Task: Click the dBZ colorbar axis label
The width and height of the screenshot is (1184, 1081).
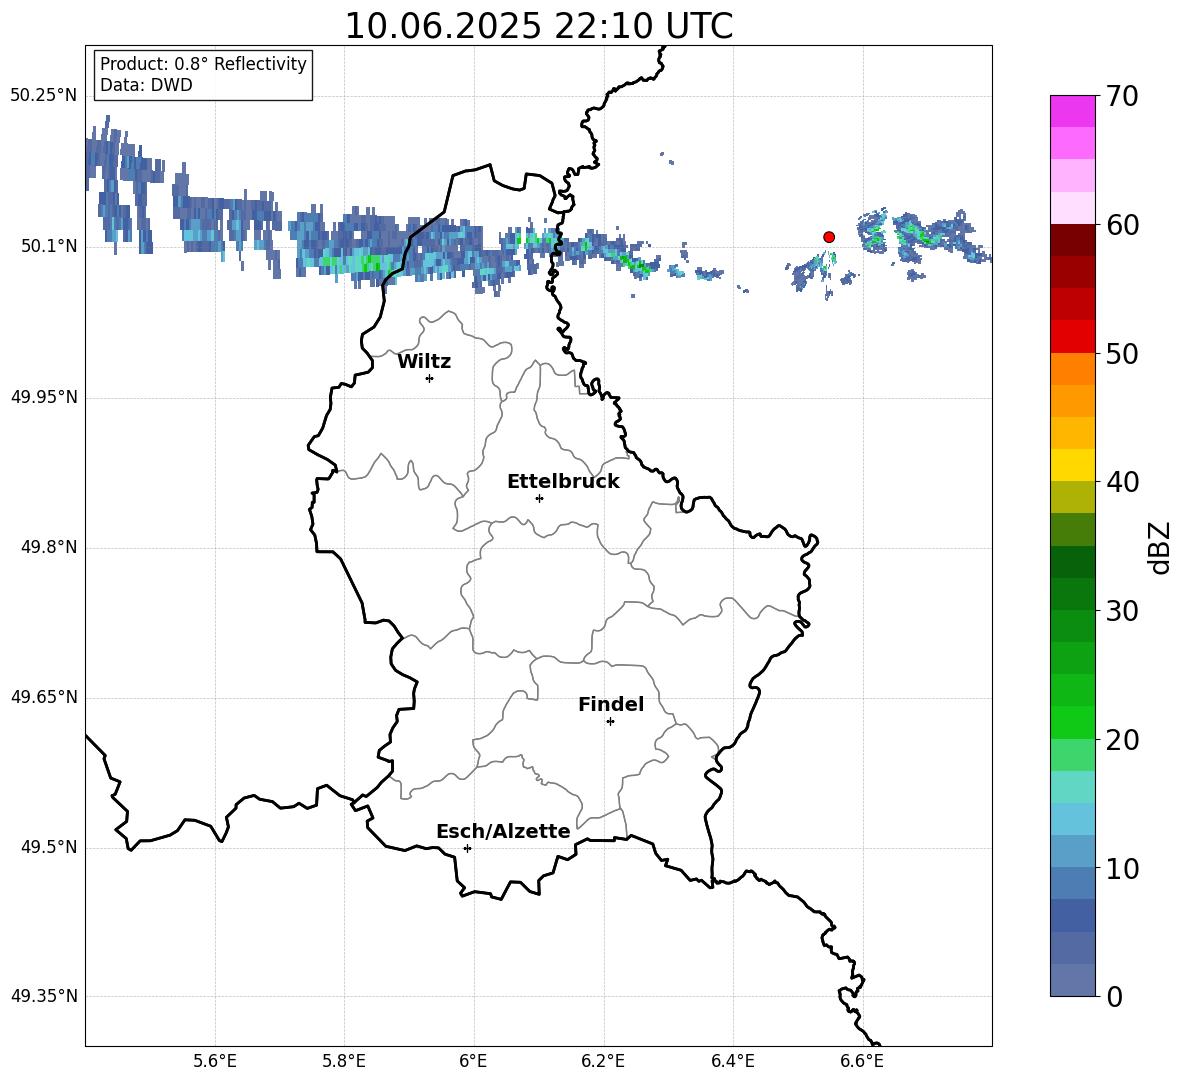Action: point(1159,547)
